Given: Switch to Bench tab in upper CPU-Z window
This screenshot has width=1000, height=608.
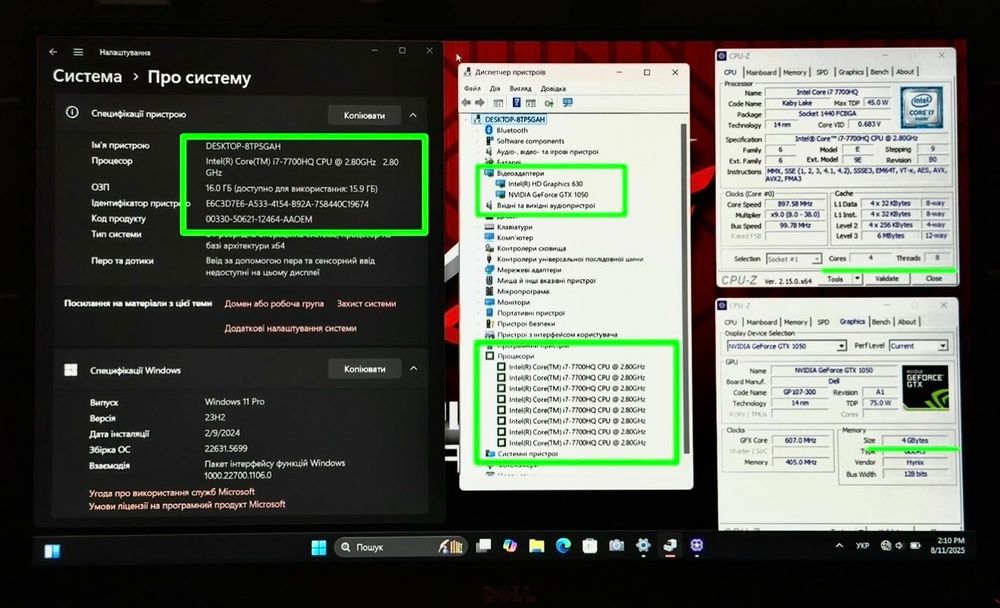Looking at the screenshot, I should pyautogui.click(x=879, y=72).
